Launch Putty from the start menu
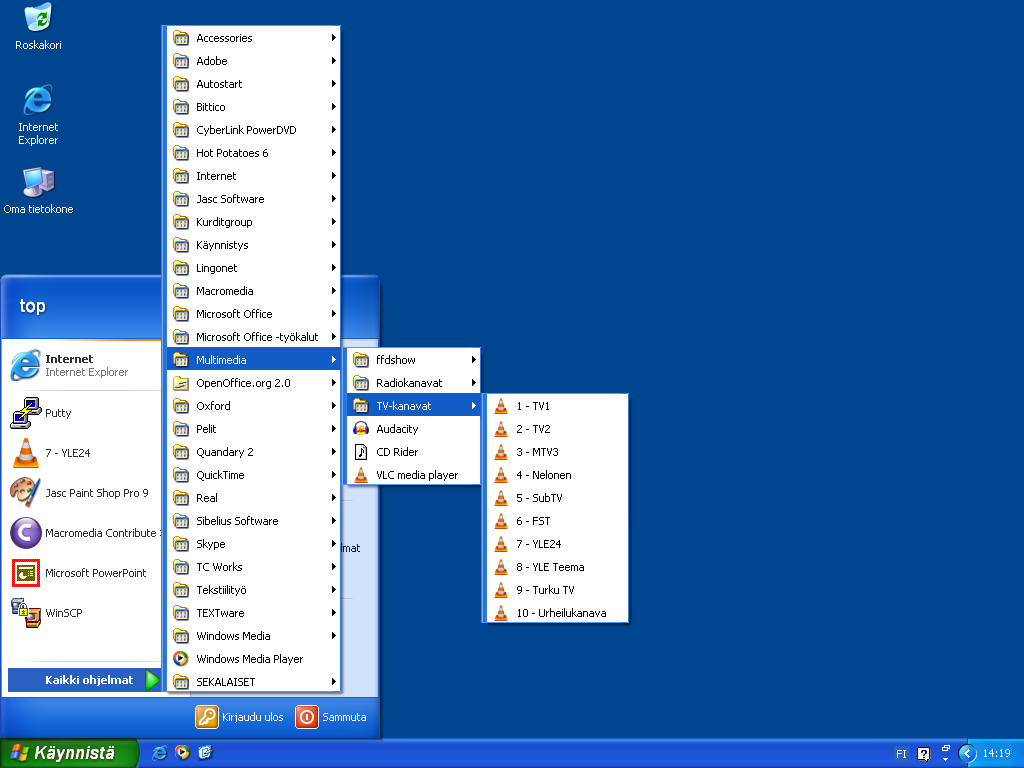Image resolution: width=1024 pixels, height=768 pixels. tap(82, 413)
